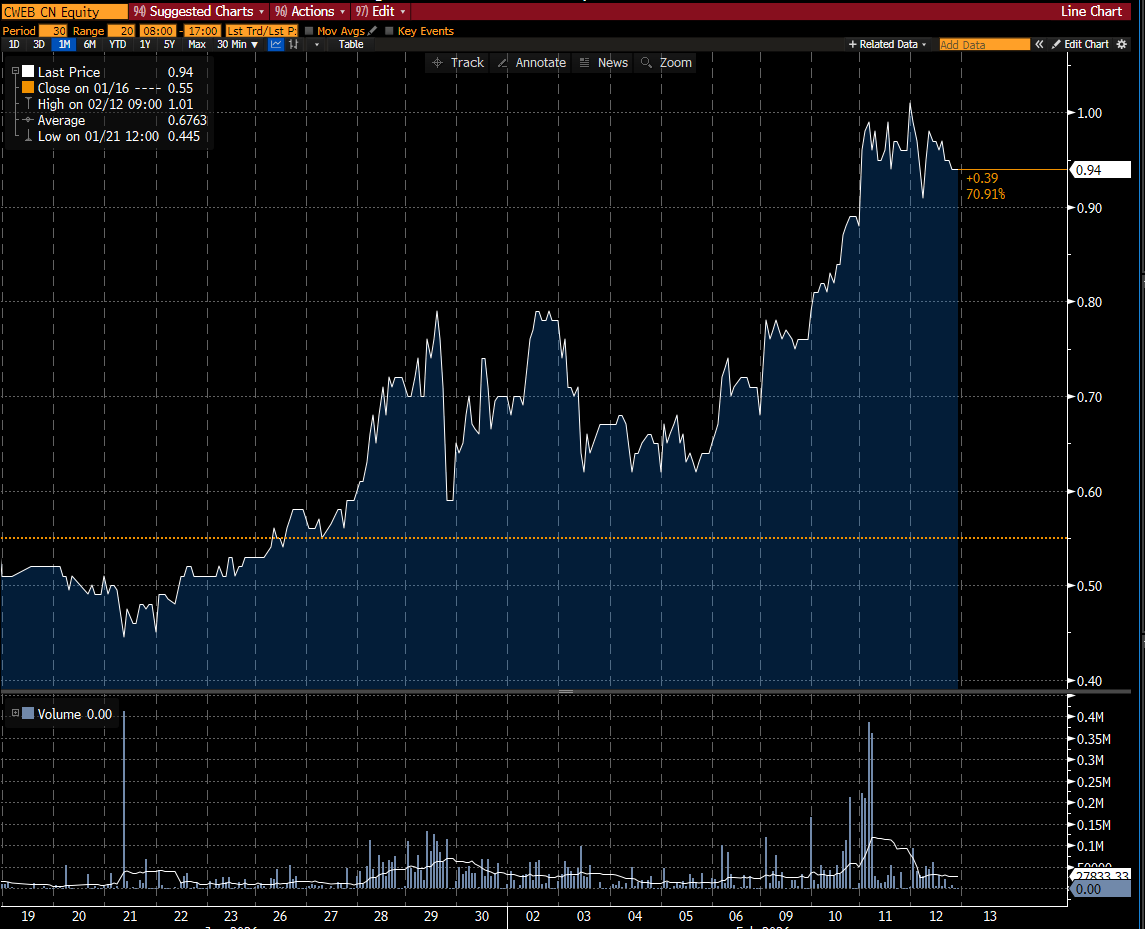Toggle the Key Events checkbox
The height and width of the screenshot is (929, 1145).
coord(389,31)
